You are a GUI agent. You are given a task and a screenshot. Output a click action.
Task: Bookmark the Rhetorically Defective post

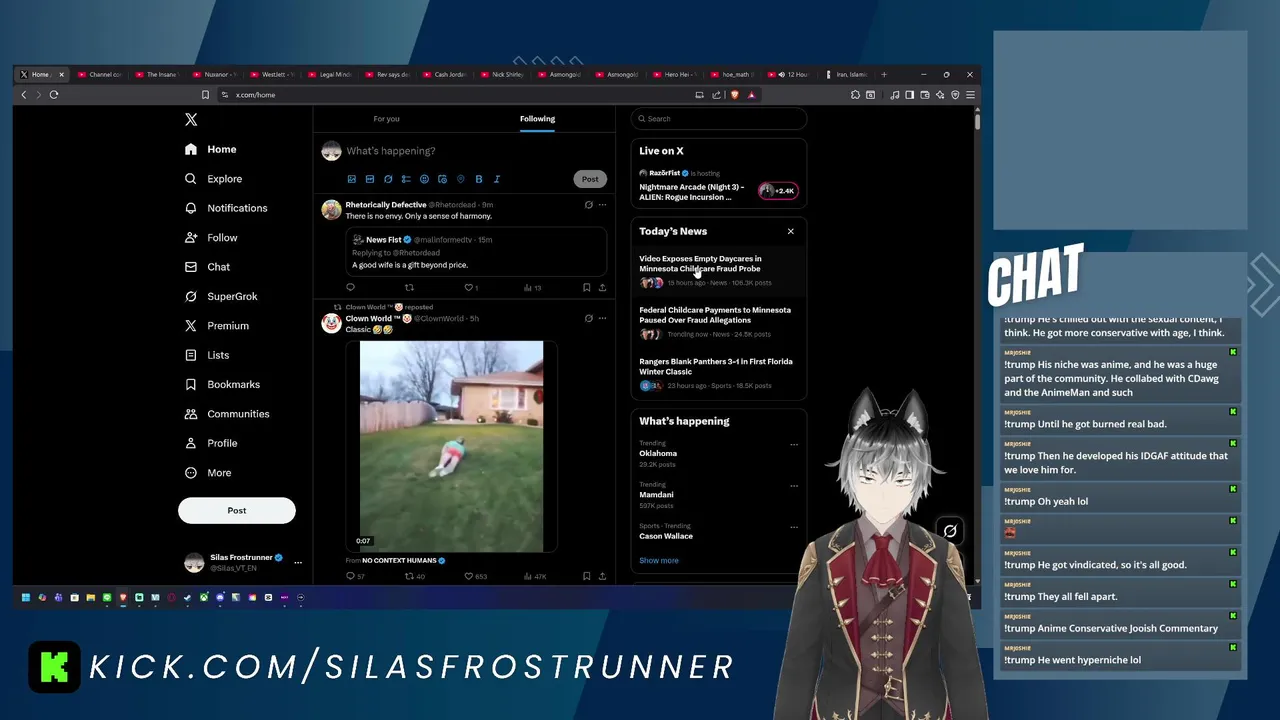click(586, 288)
